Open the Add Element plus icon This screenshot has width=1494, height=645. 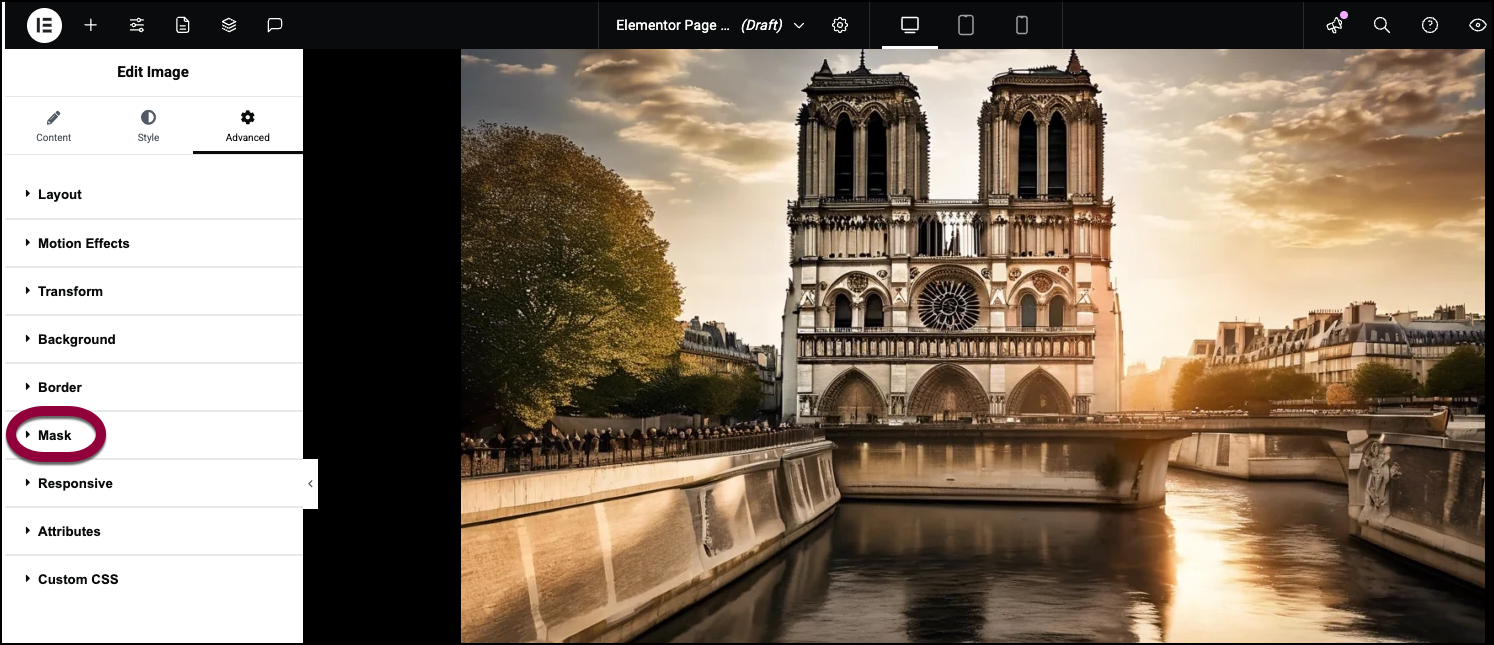[x=91, y=25]
